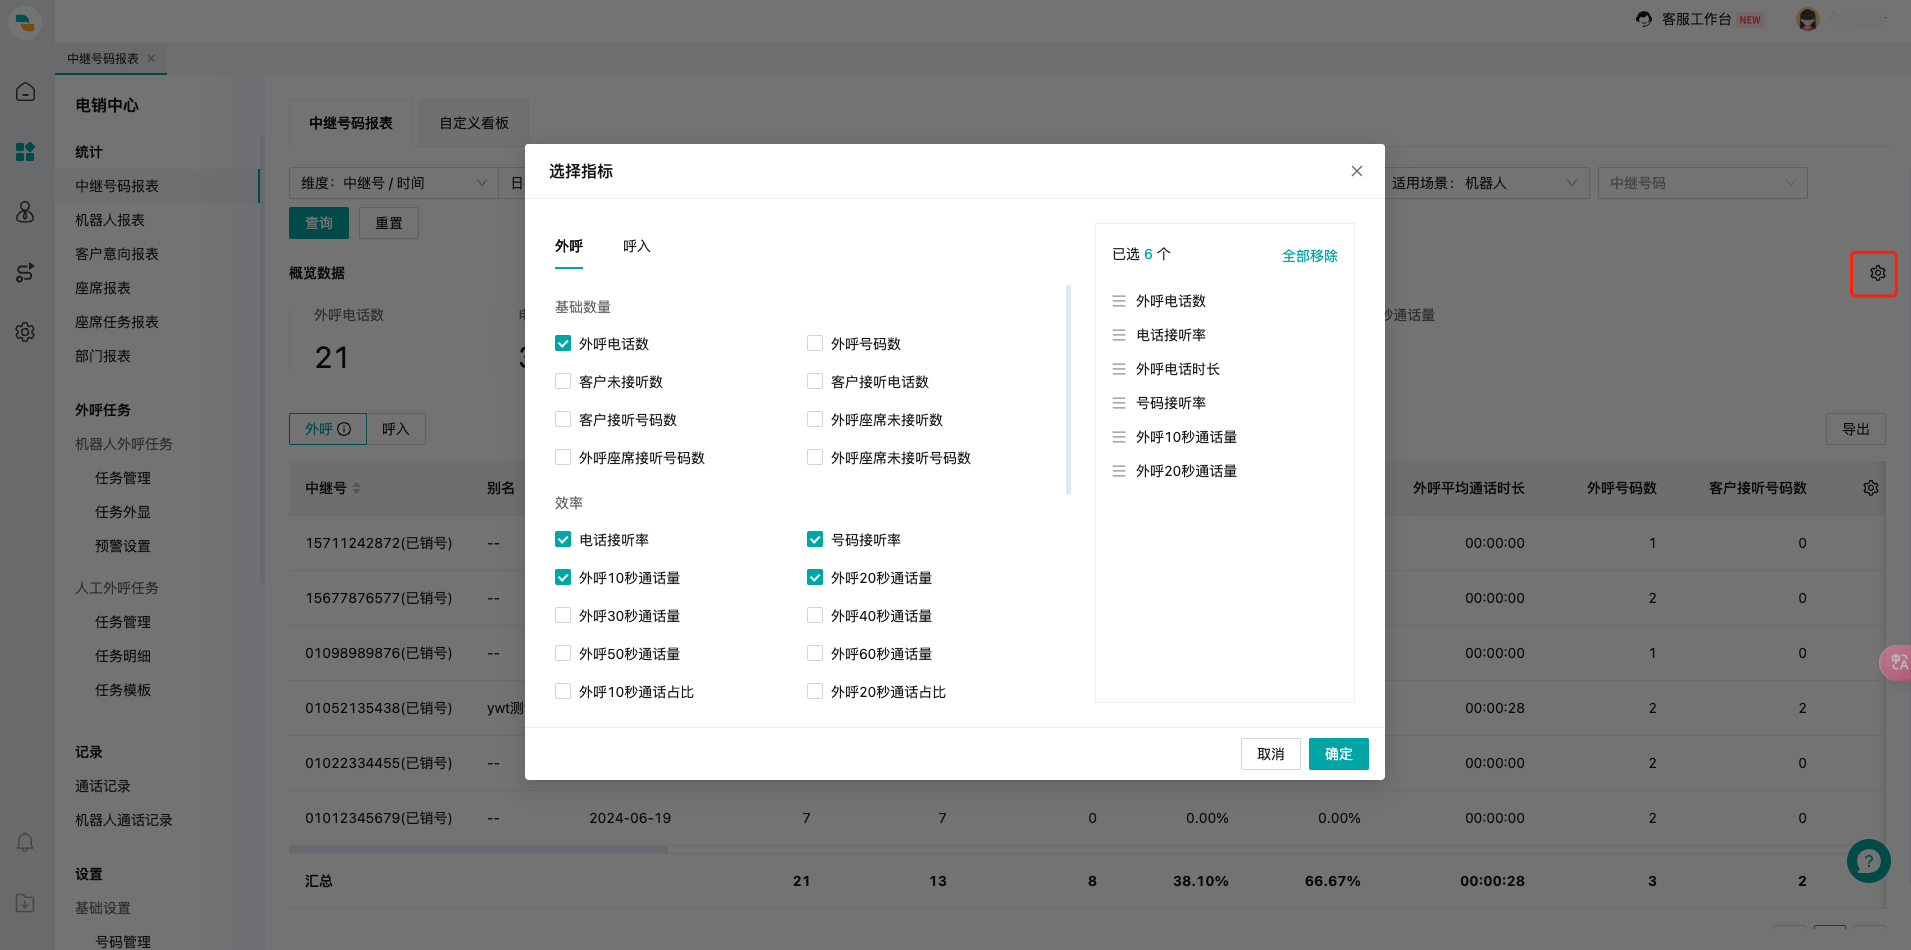Open 号码管理 in sidebar
Viewport: 1911px width, 950px height.
point(123,941)
